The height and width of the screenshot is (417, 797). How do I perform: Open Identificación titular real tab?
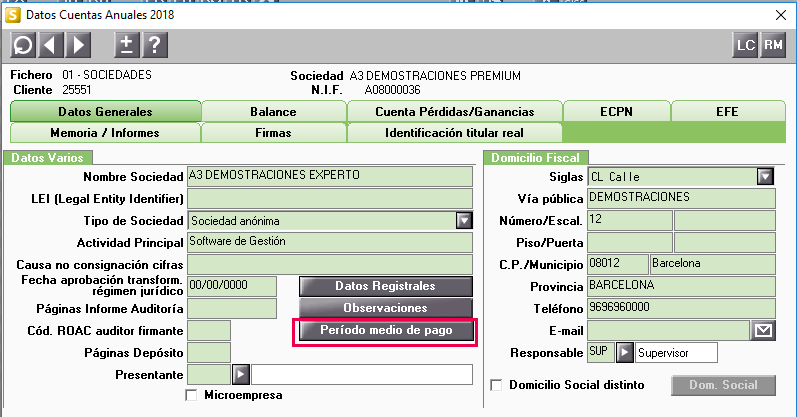pos(454,133)
